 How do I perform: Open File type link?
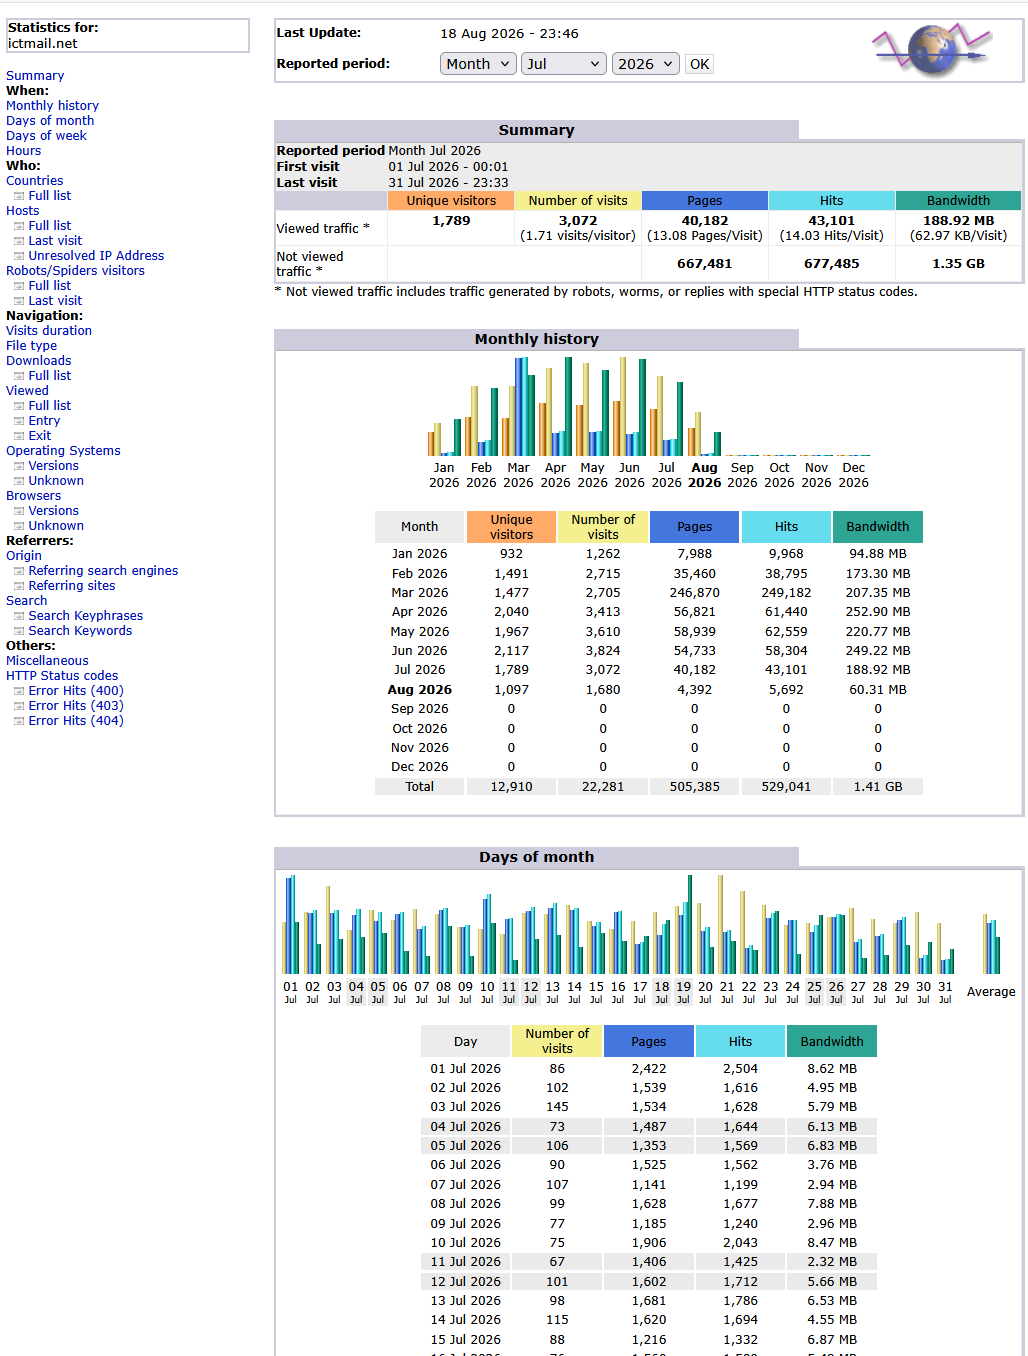(31, 346)
